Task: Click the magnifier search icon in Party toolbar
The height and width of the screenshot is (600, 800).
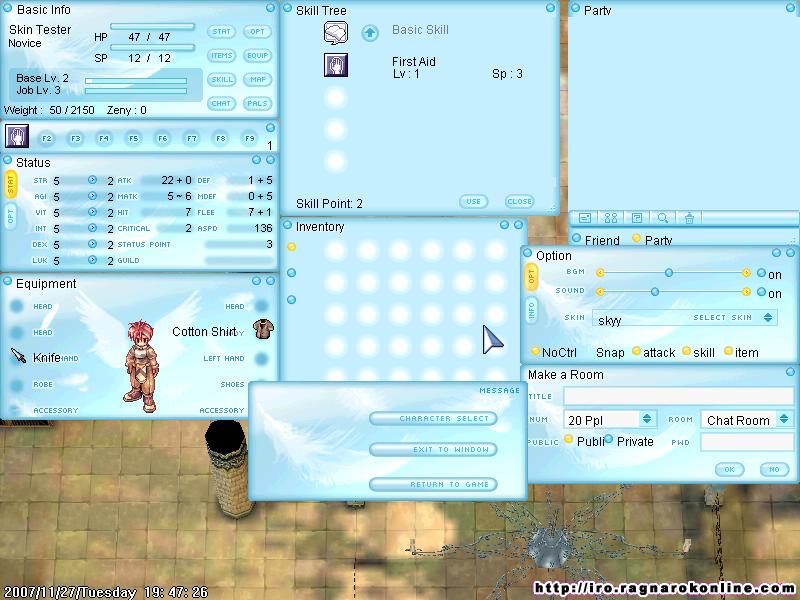Action: click(x=663, y=218)
